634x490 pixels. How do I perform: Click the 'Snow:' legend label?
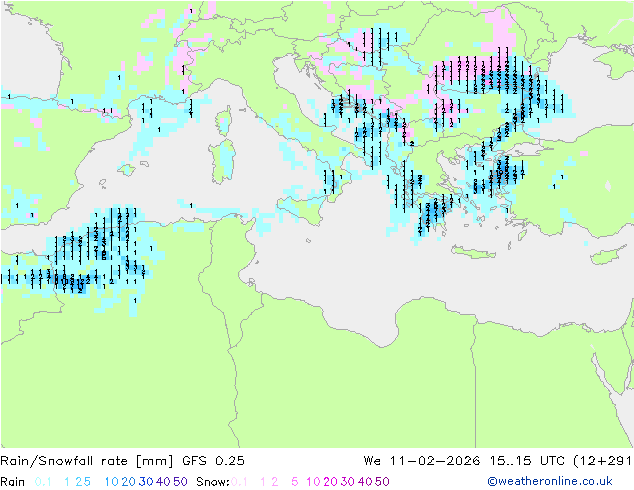point(213,482)
